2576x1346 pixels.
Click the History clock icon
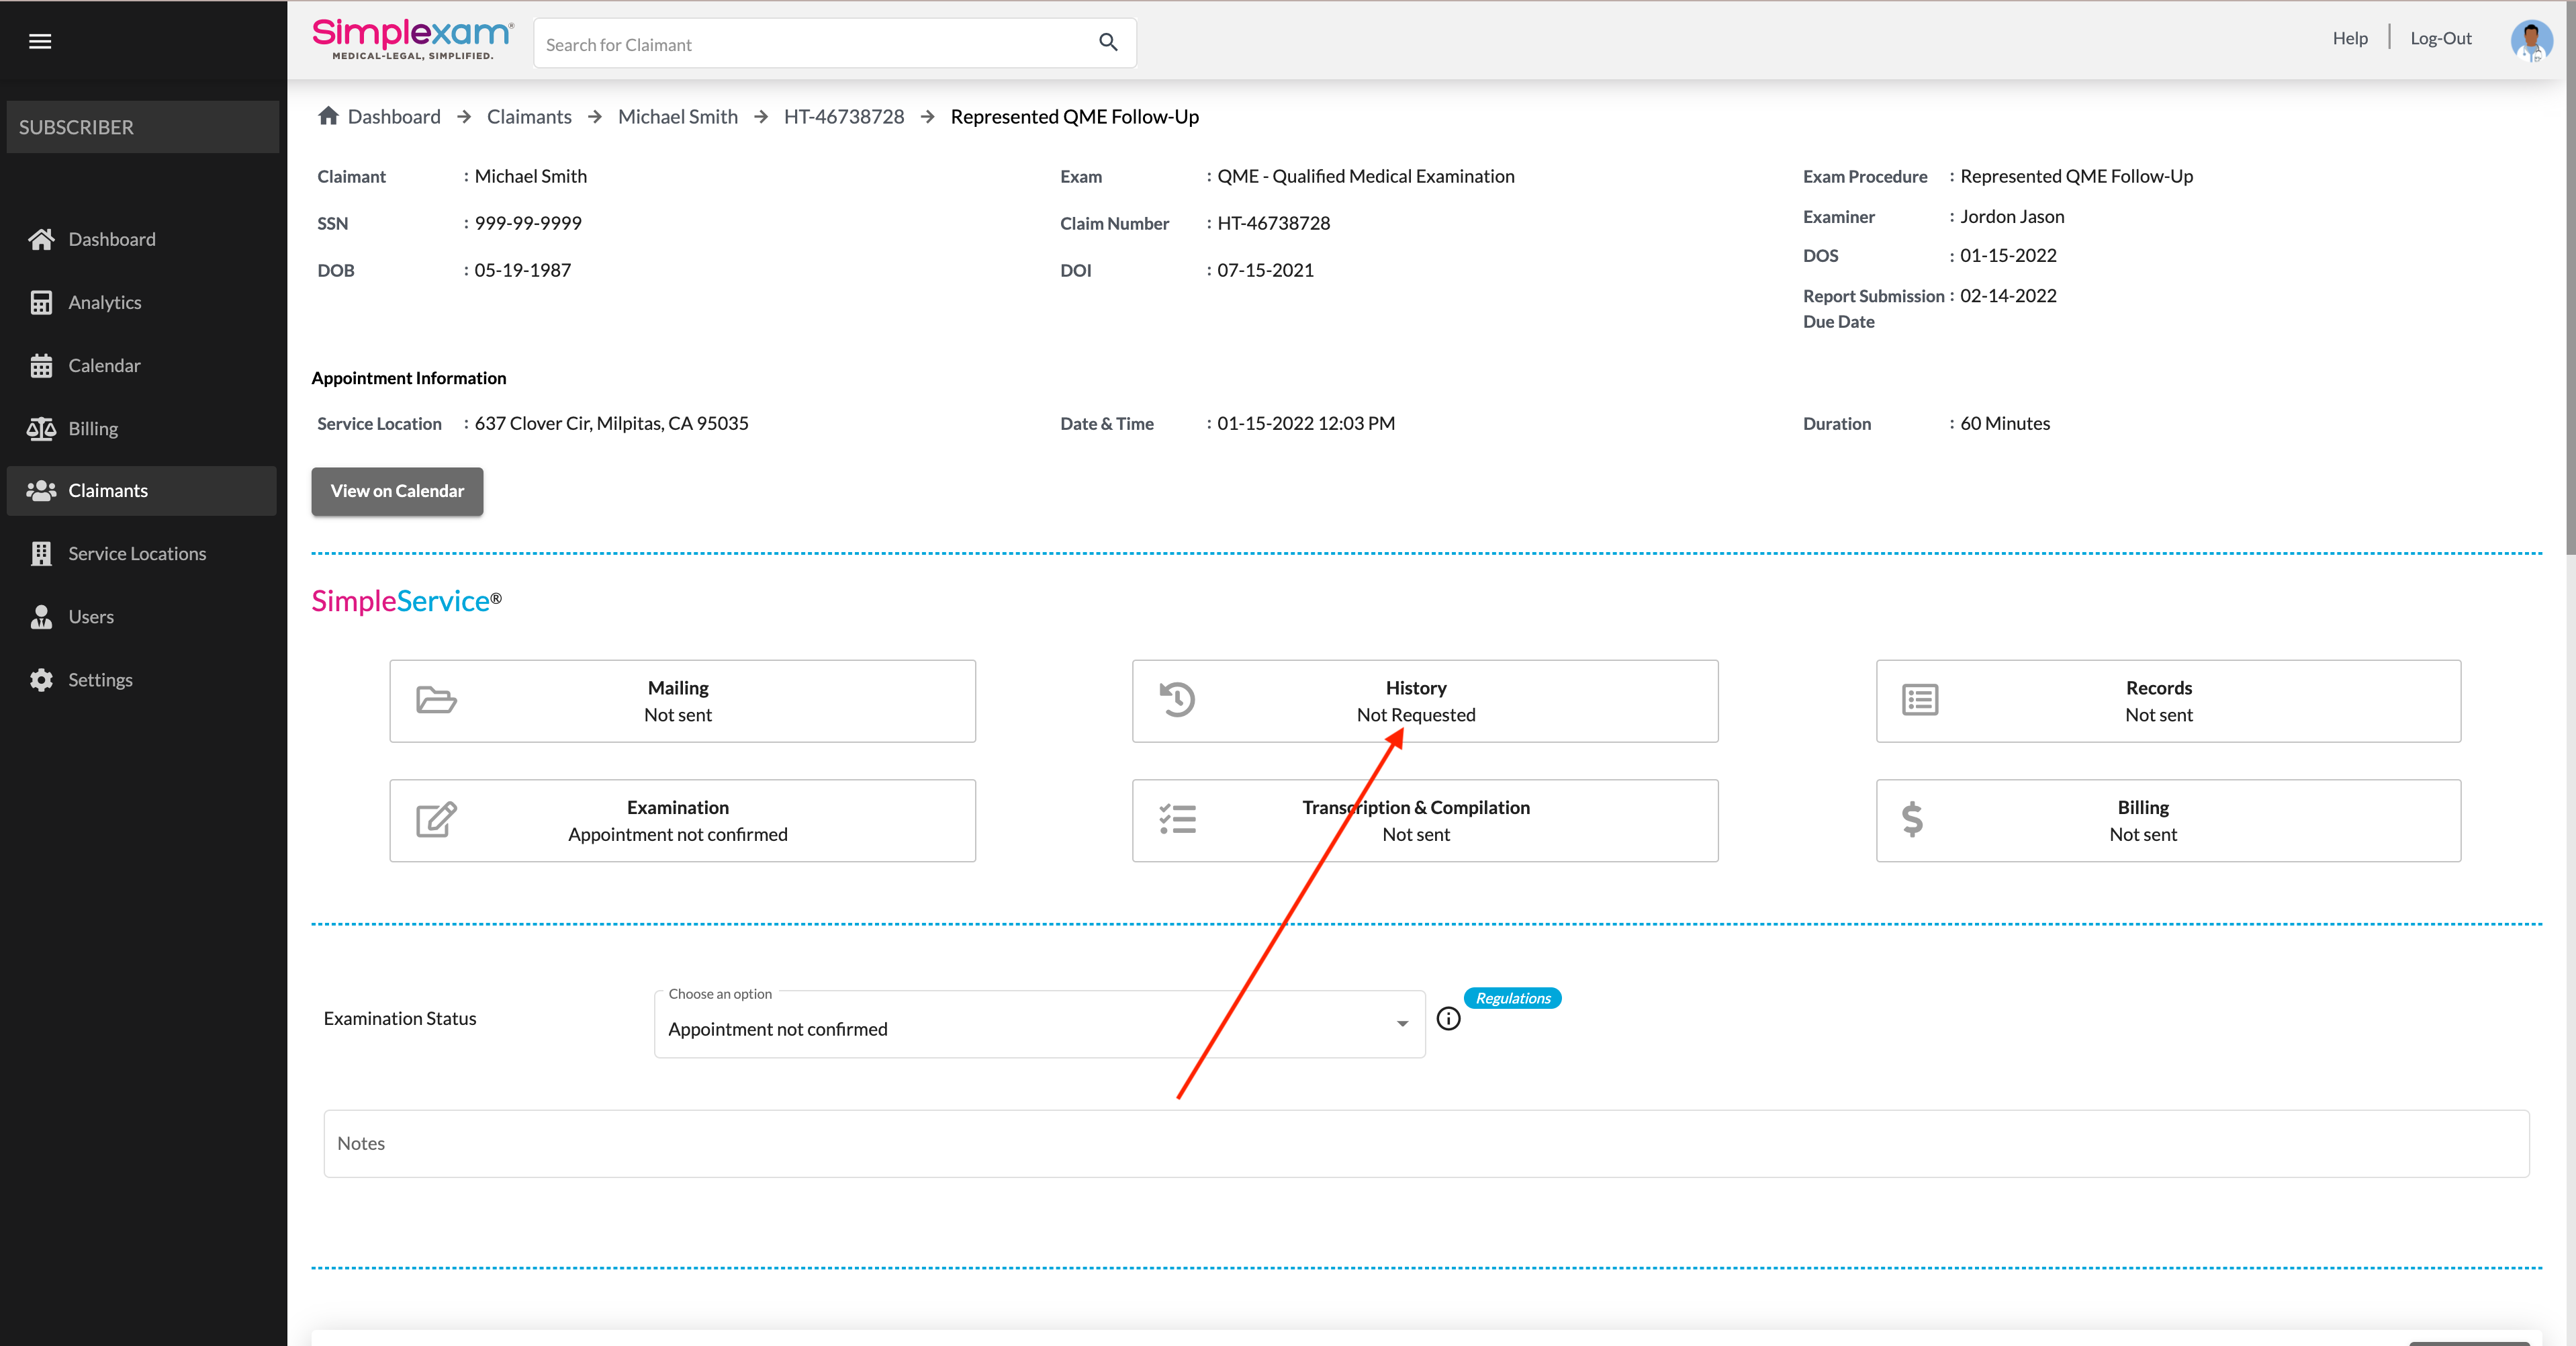[x=1177, y=700]
